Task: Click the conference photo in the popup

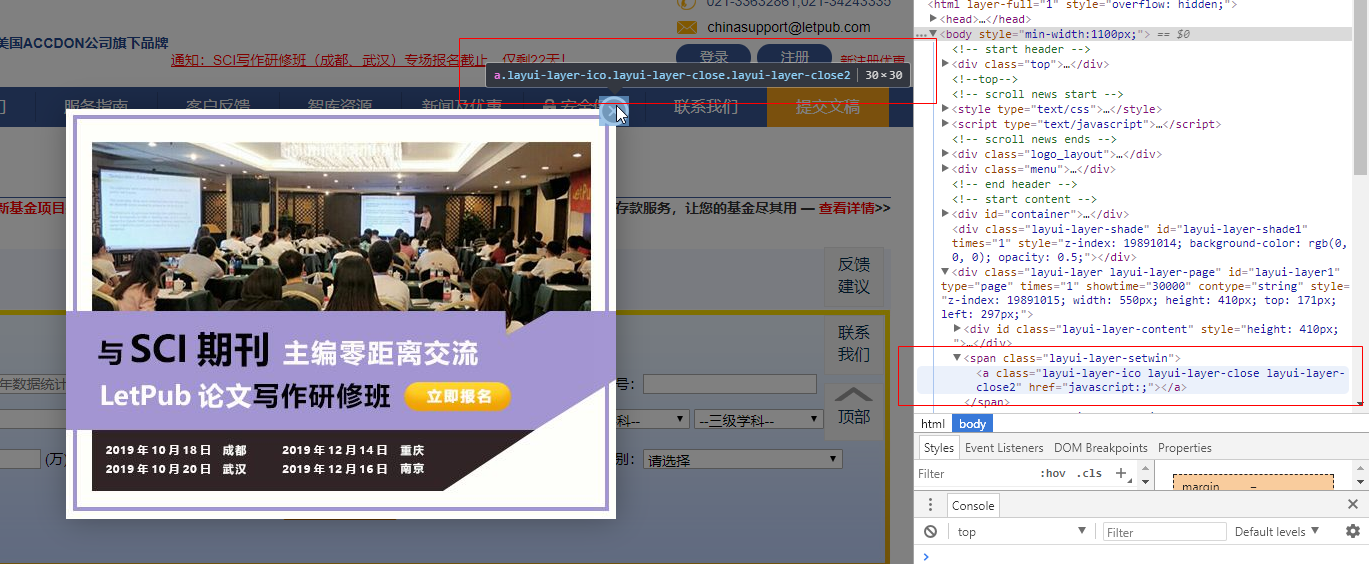Action: pyautogui.click(x=341, y=226)
